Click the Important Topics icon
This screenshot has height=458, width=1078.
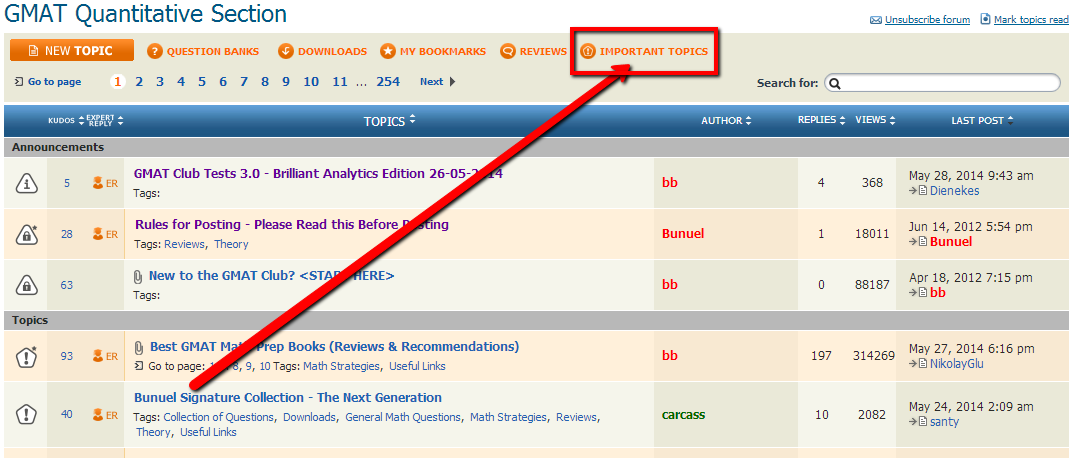click(588, 51)
